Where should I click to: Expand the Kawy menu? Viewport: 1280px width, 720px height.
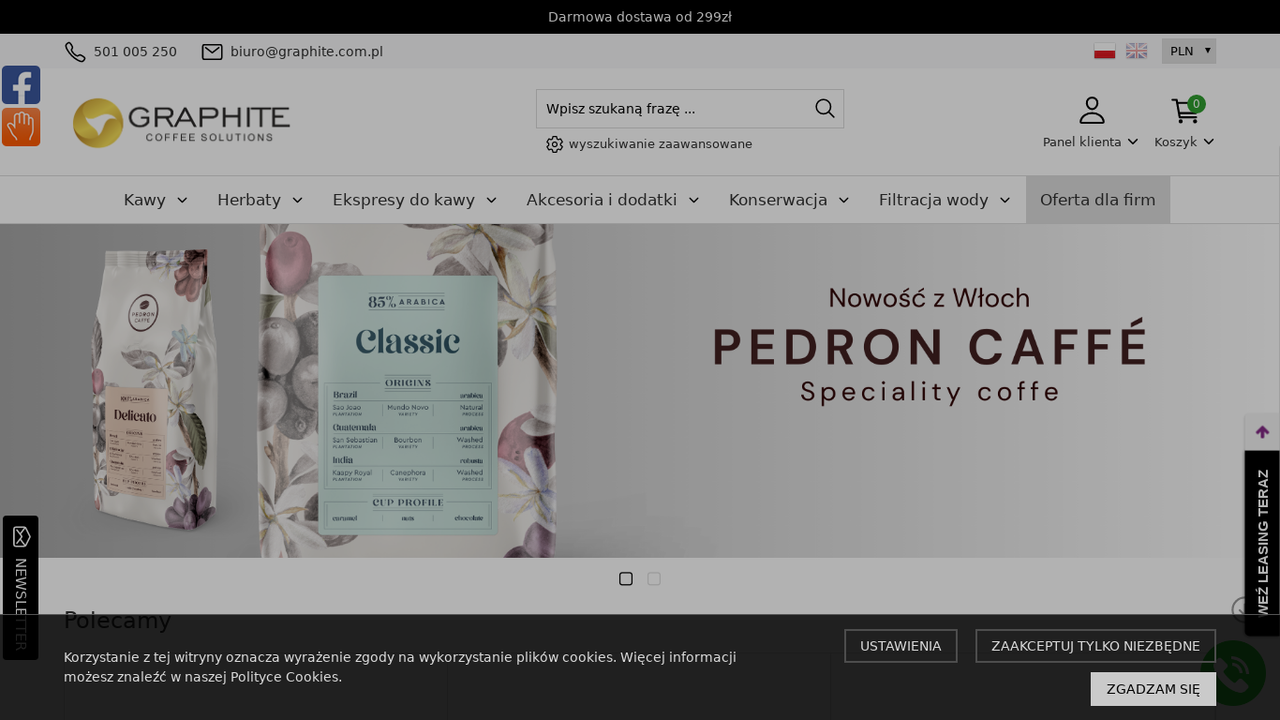155,200
